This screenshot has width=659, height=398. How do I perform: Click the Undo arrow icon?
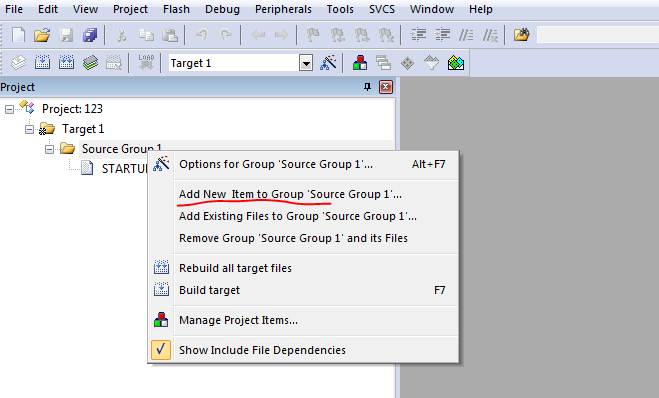point(202,35)
